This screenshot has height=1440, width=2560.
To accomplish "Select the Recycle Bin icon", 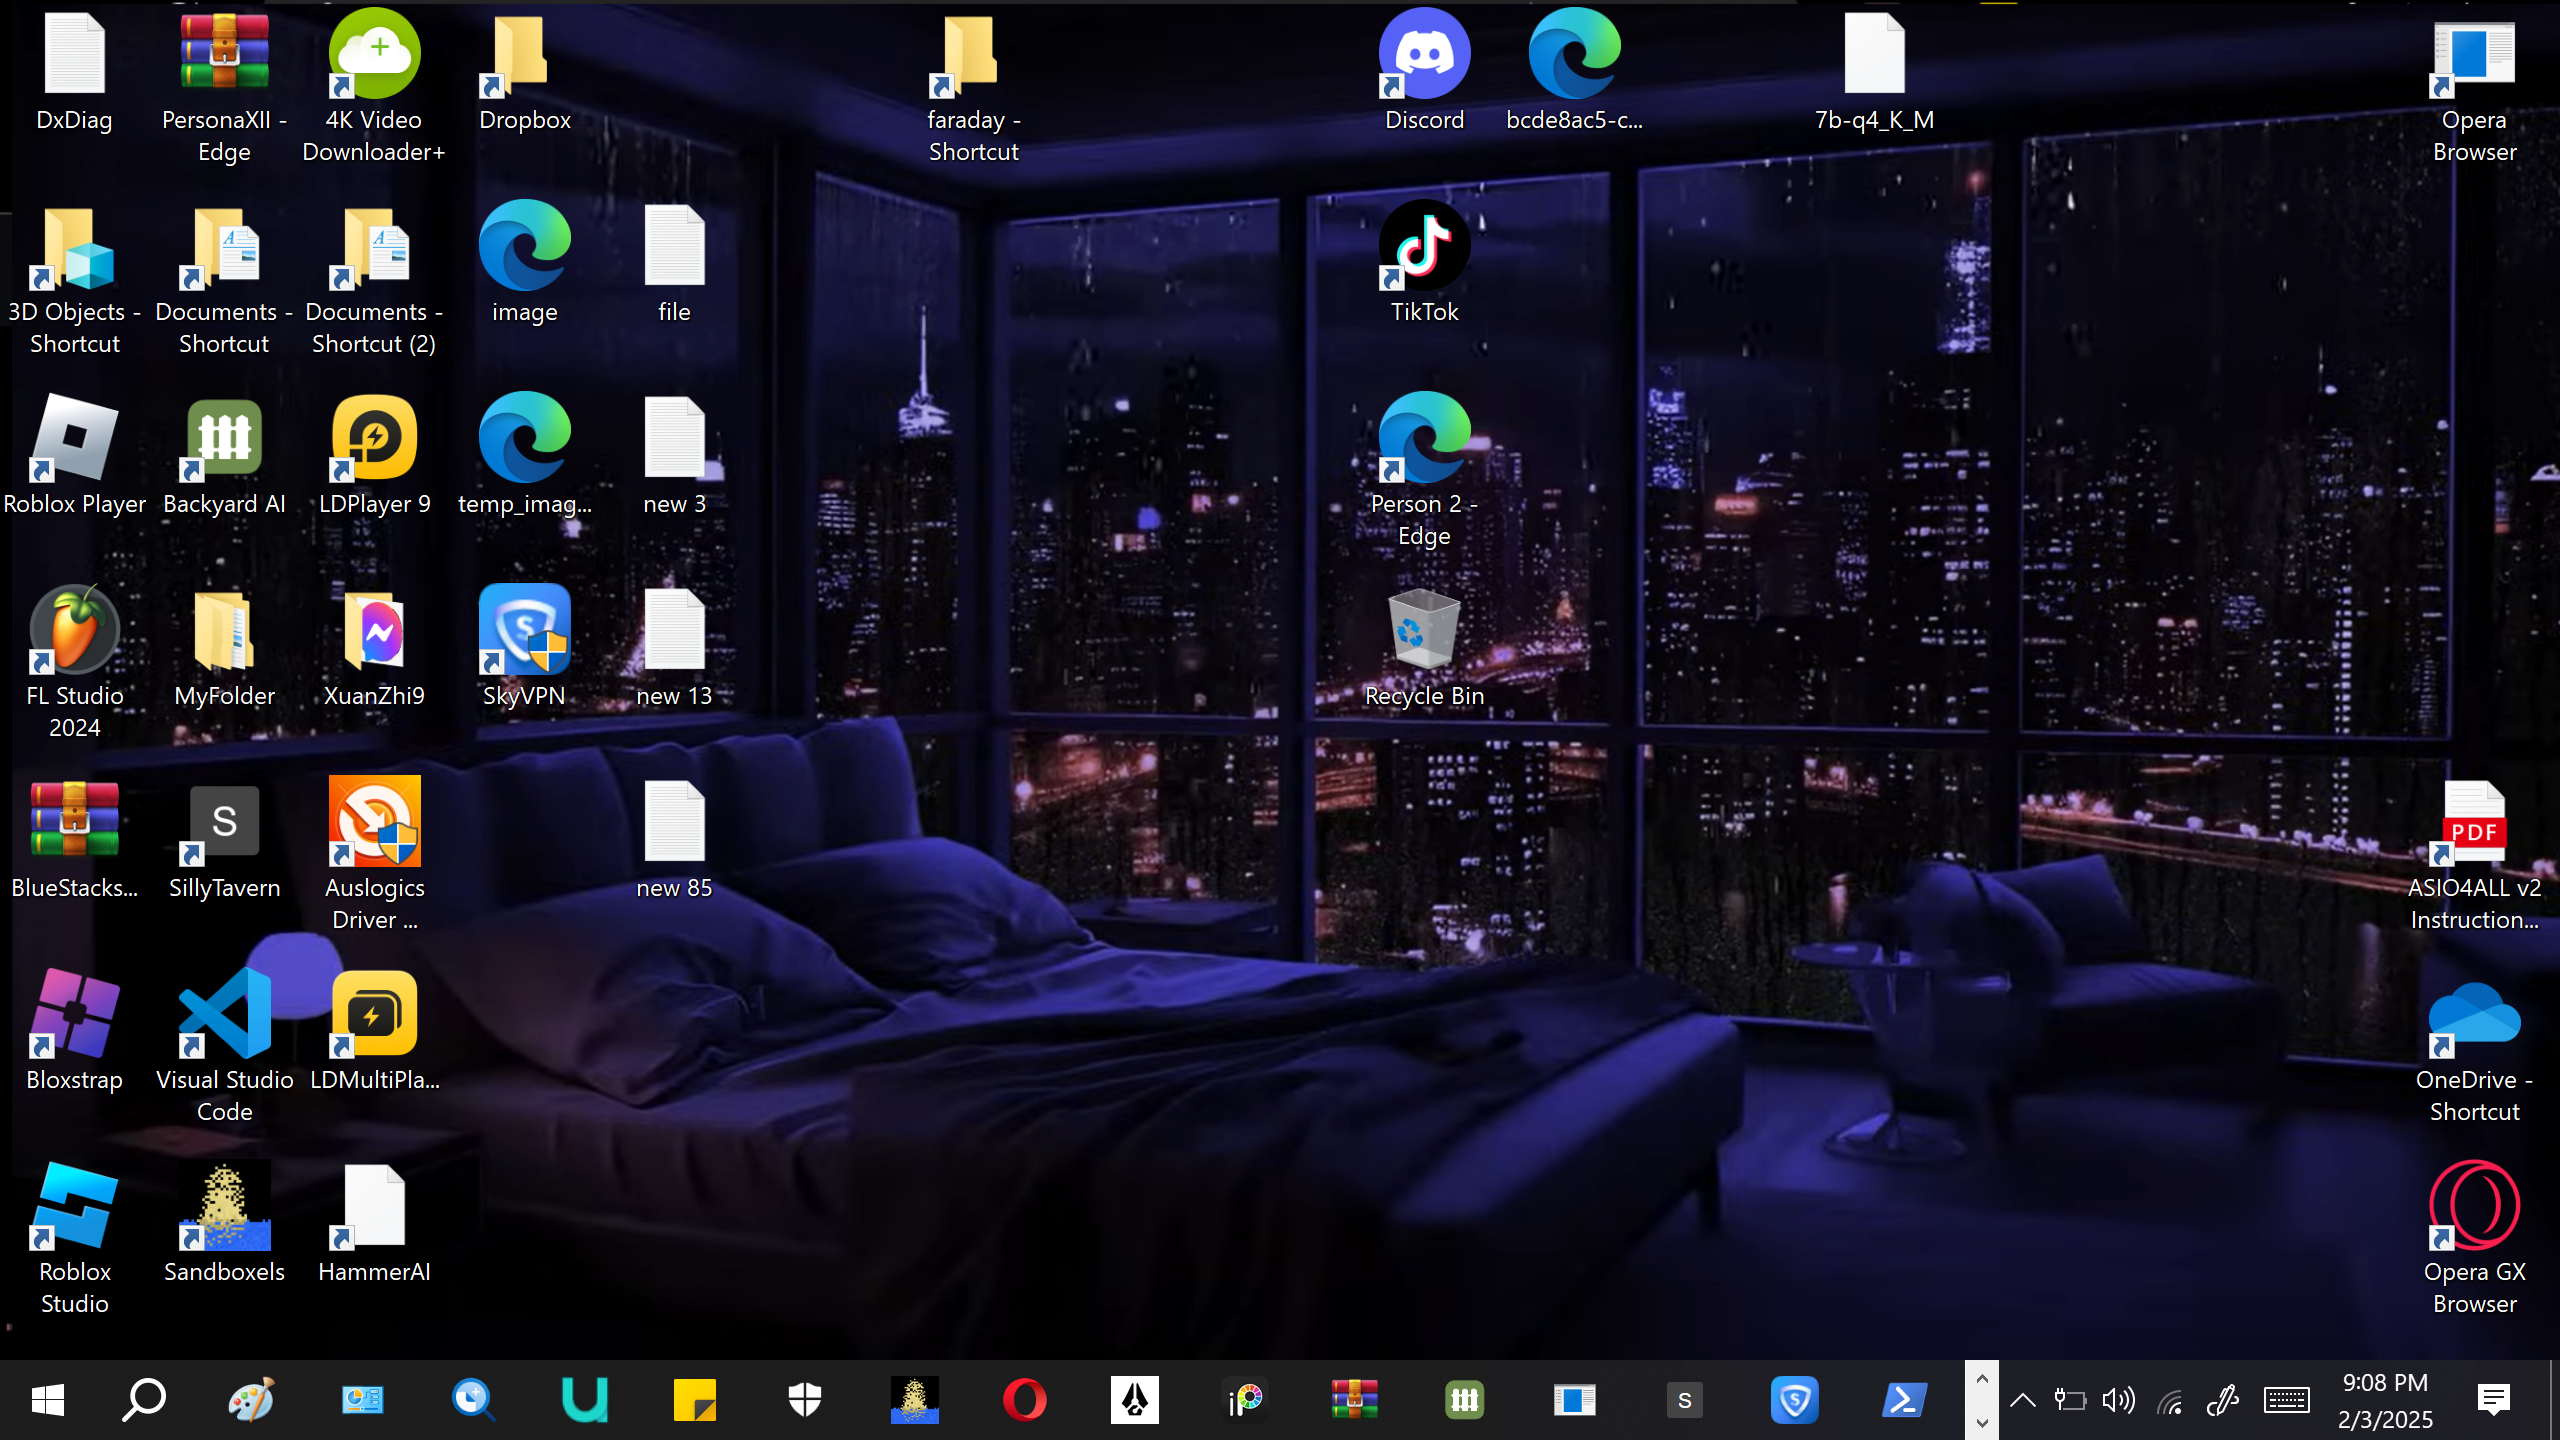I will click(1424, 630).
